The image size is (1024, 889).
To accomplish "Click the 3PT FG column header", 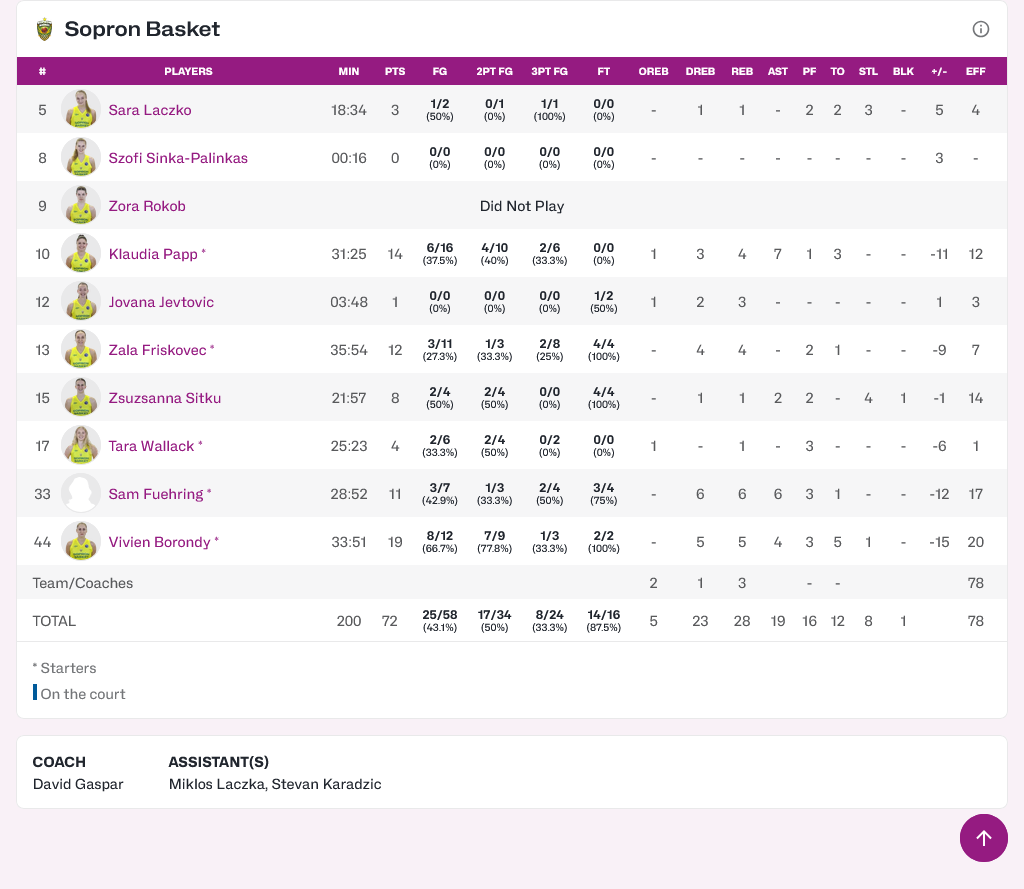I will [x=549, y=72].
